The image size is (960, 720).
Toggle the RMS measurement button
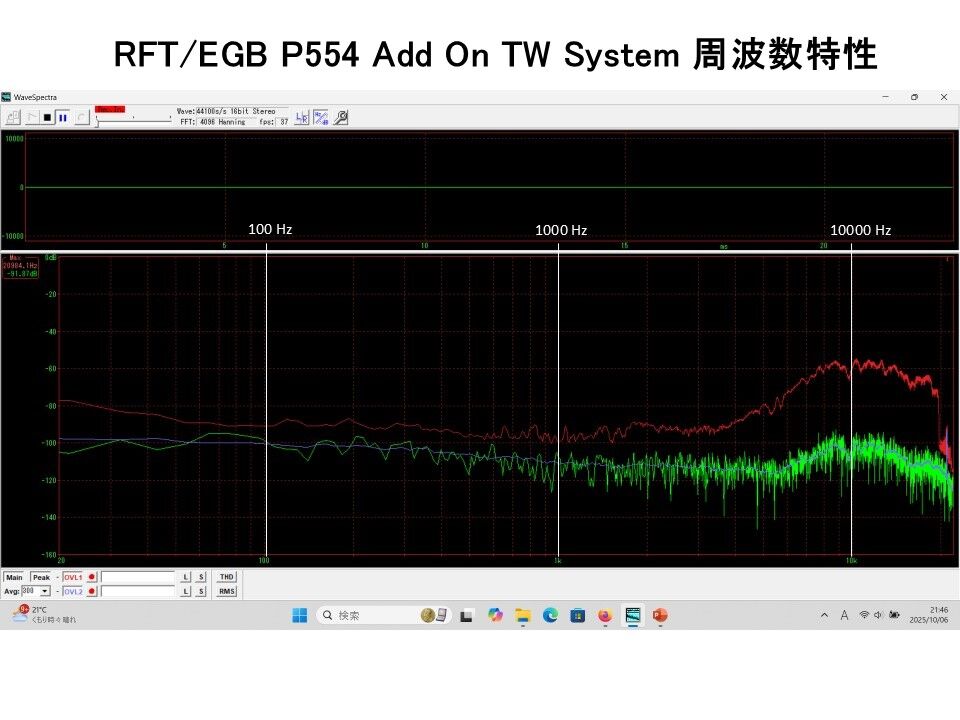click(x=227, y=591)
